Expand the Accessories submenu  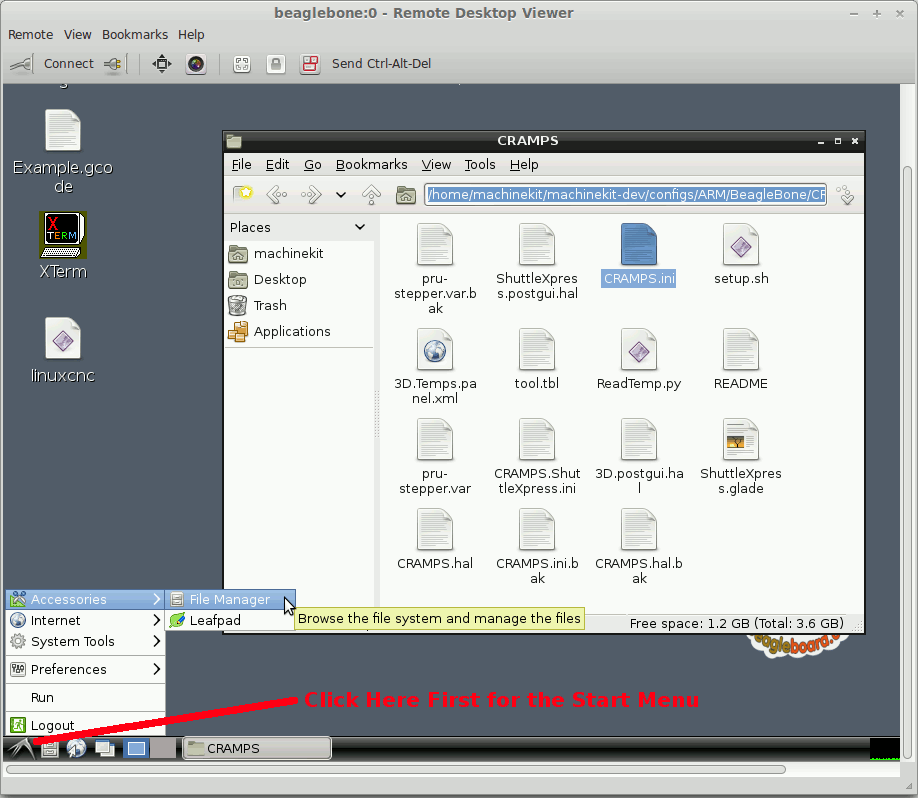(85, 600)
